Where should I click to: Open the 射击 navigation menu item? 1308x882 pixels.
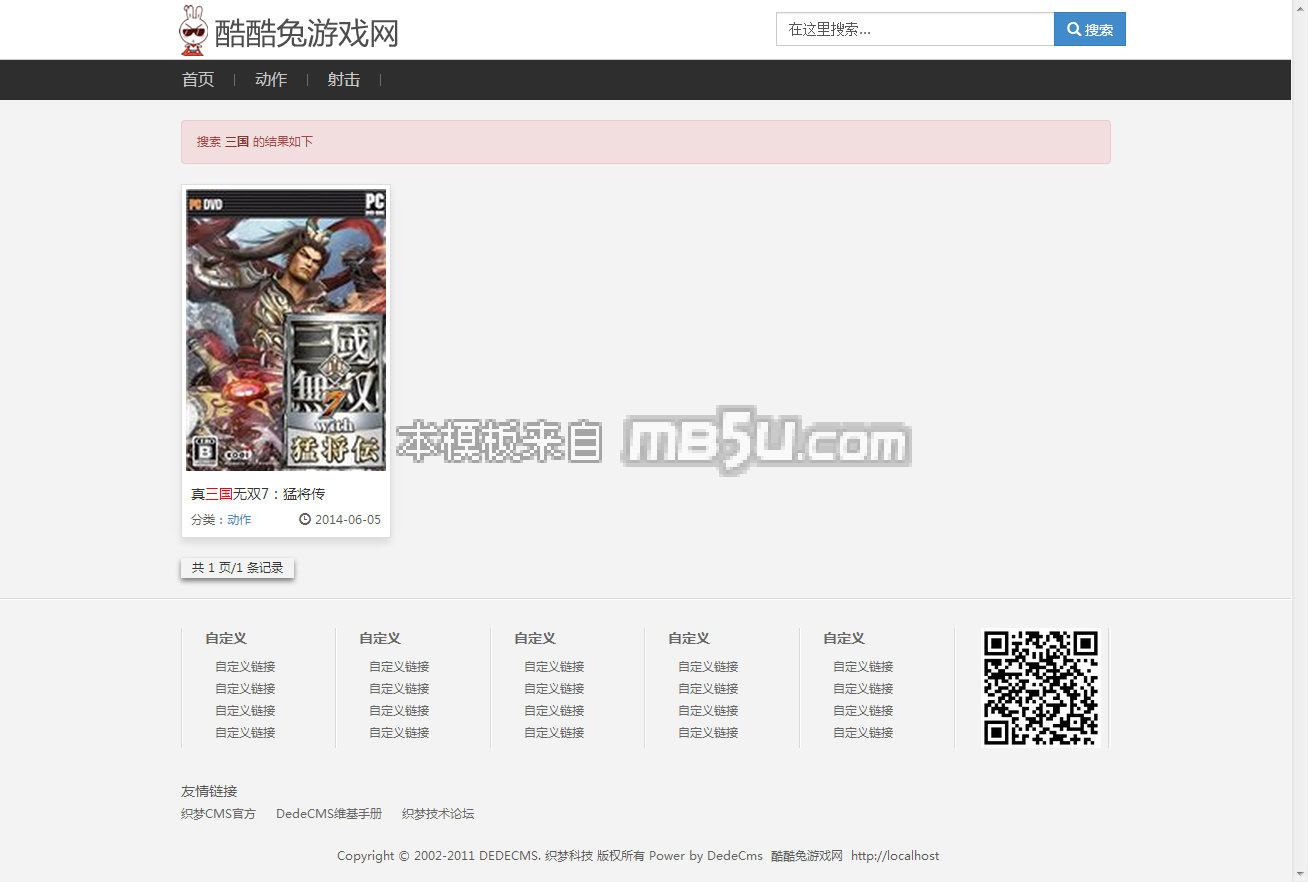click(344, 80)
